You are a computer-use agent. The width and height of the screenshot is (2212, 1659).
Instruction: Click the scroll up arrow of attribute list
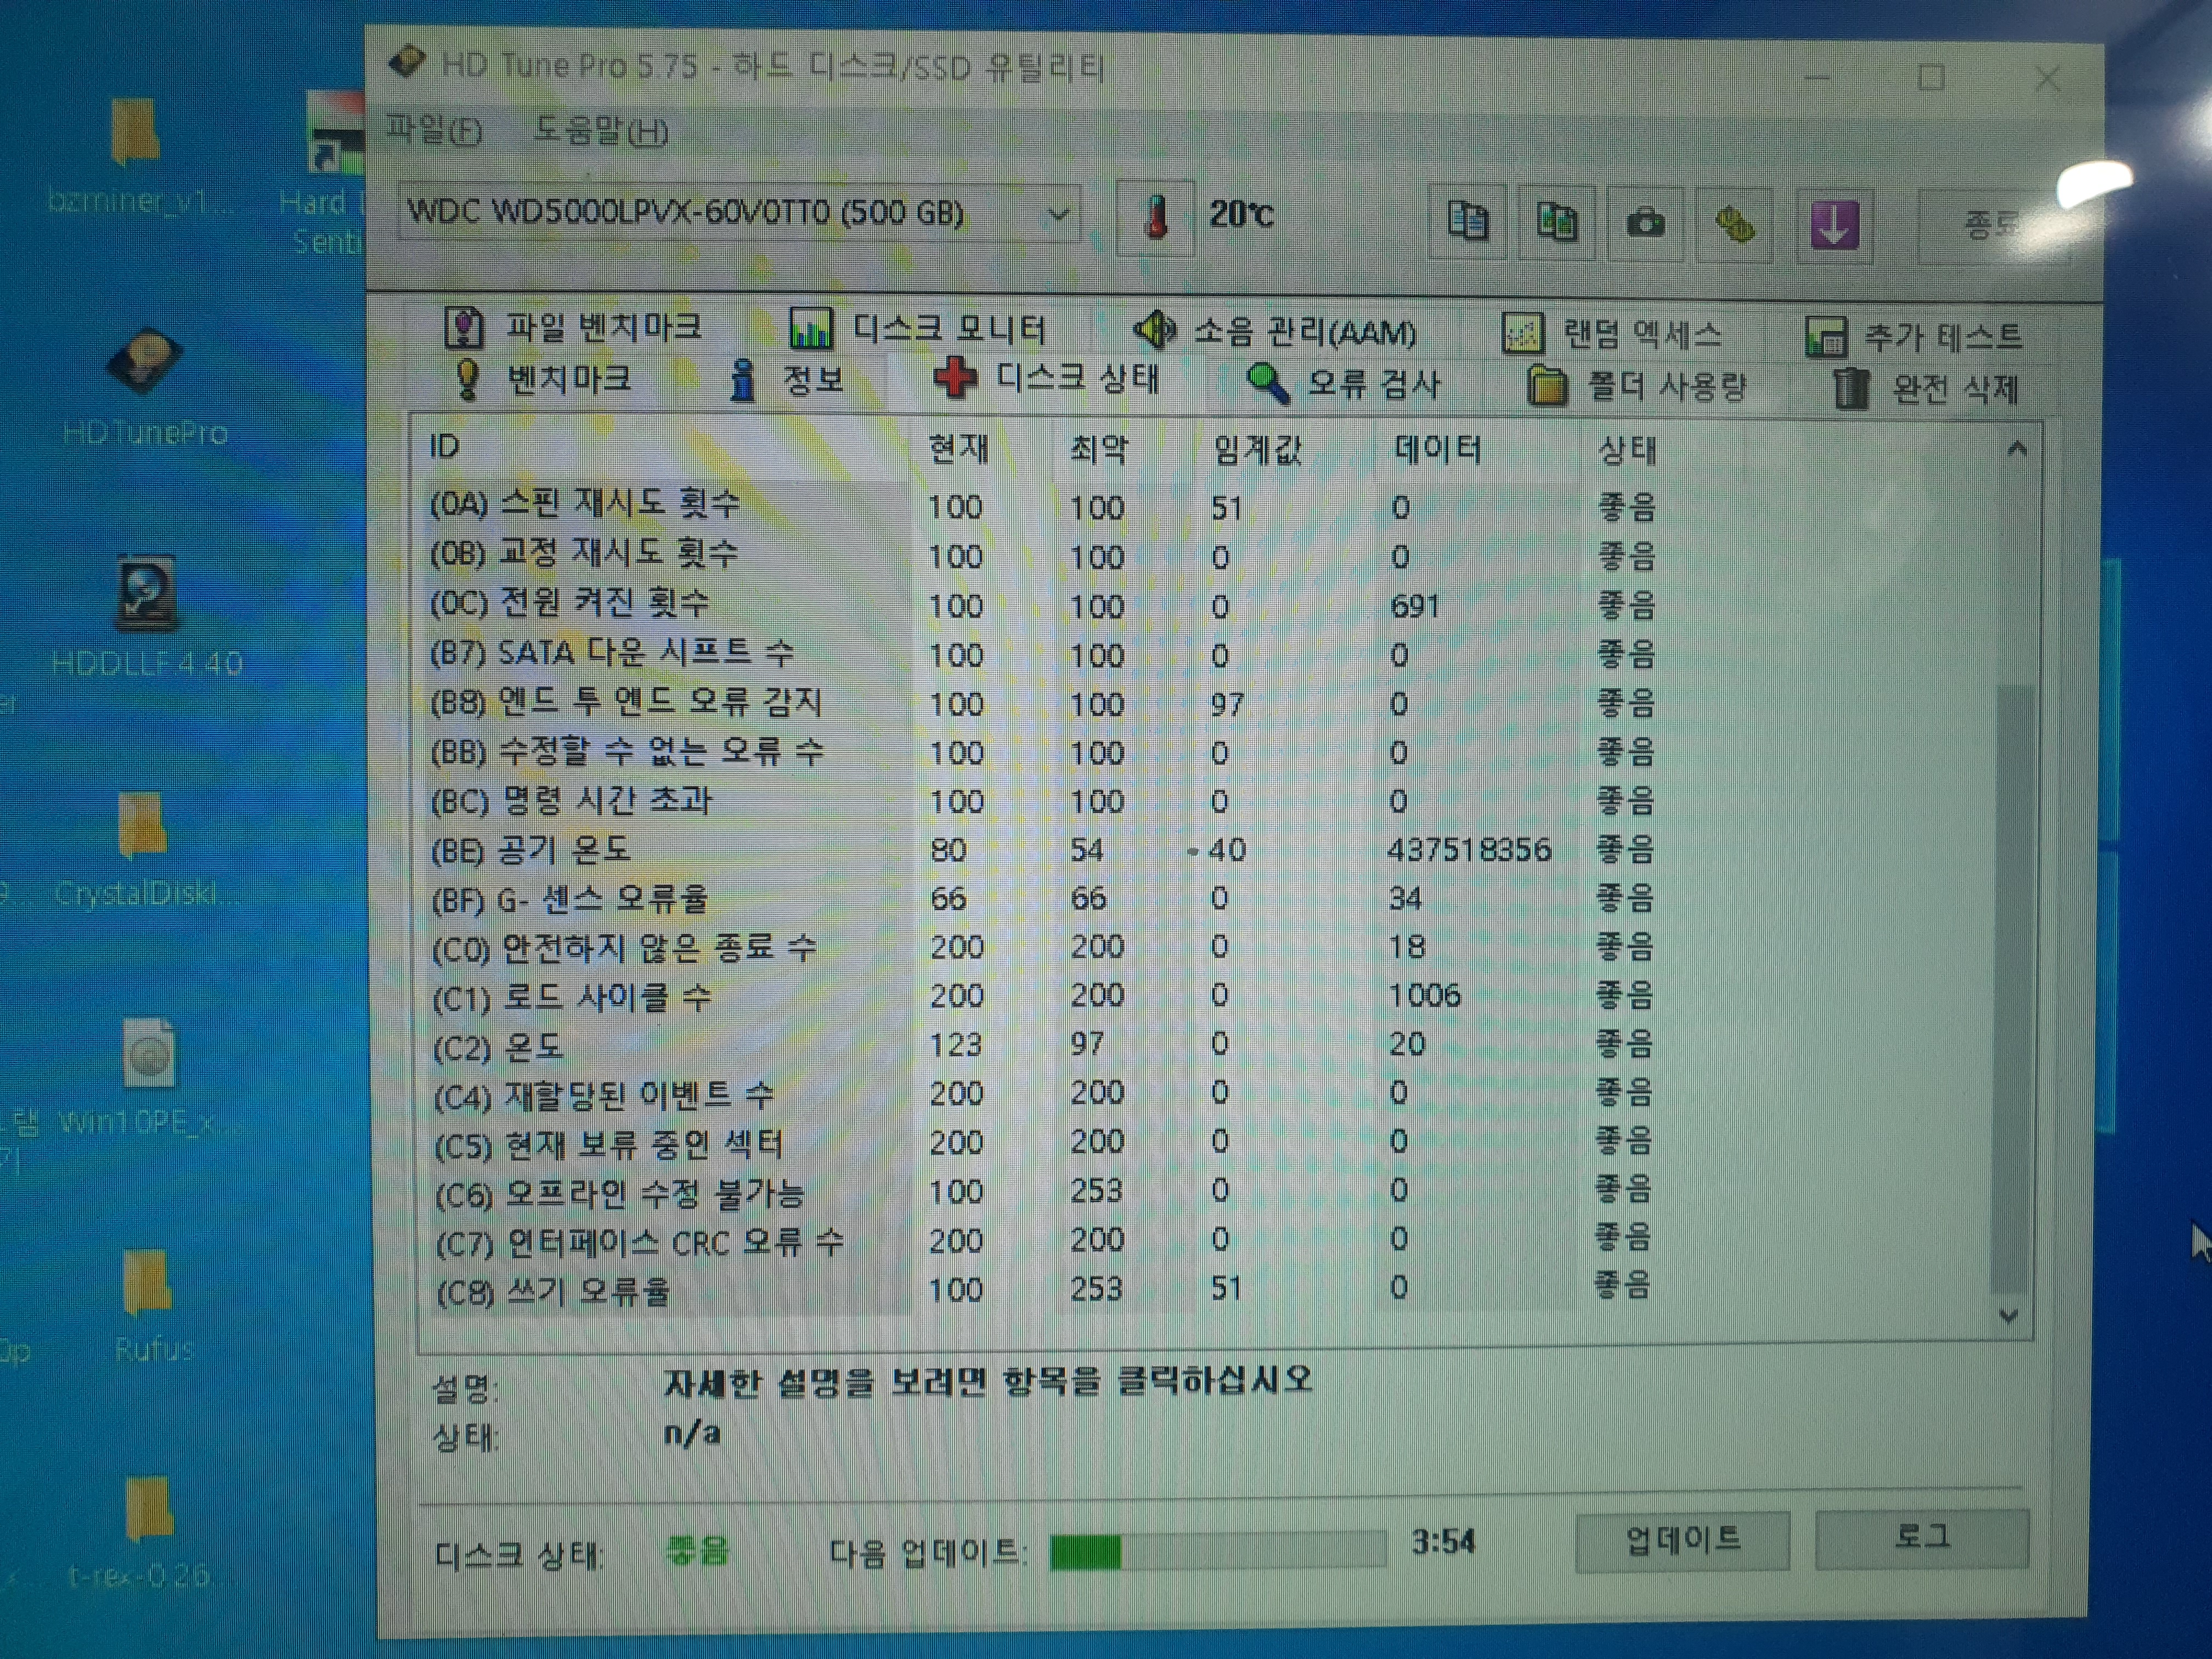click(x=2017, y=450)
